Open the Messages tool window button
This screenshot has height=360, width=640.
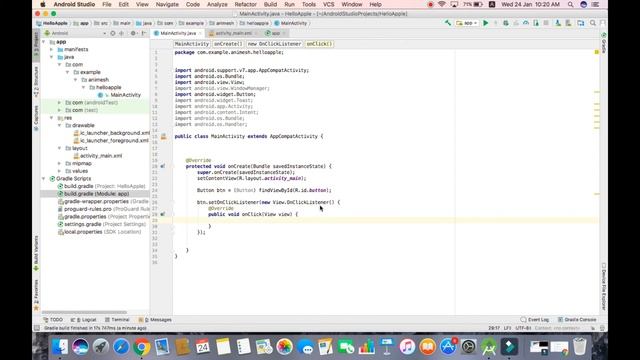[x=155, y=320]
